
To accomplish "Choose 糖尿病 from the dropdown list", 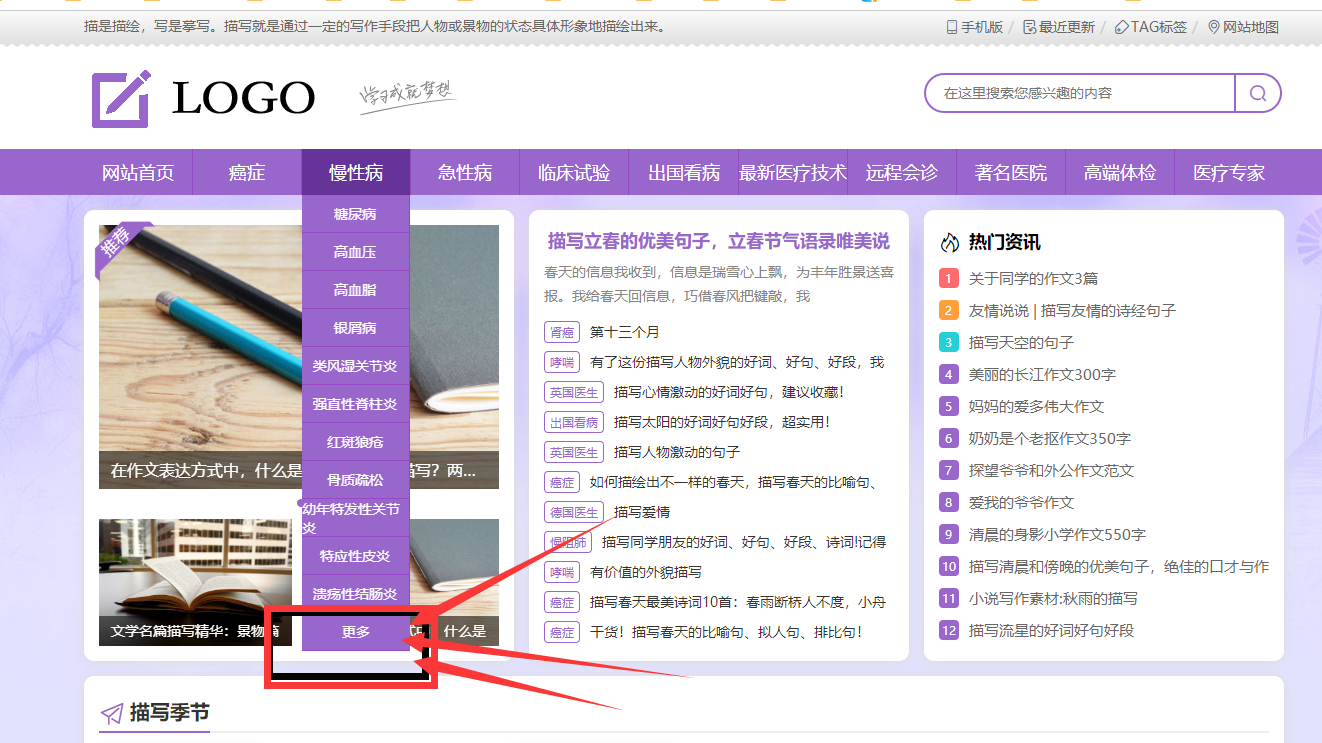I will pyautogui.click(x=356, y=214).
